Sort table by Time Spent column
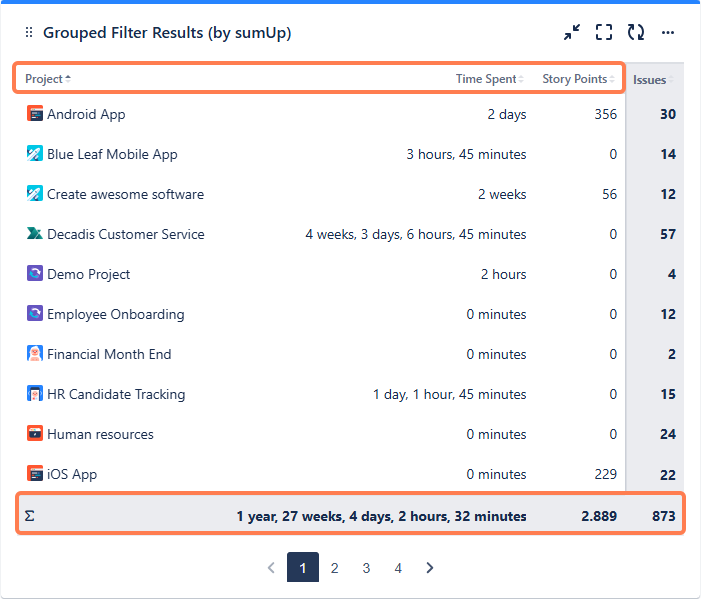This screenshot has height=599, width=701. point(486,79)
